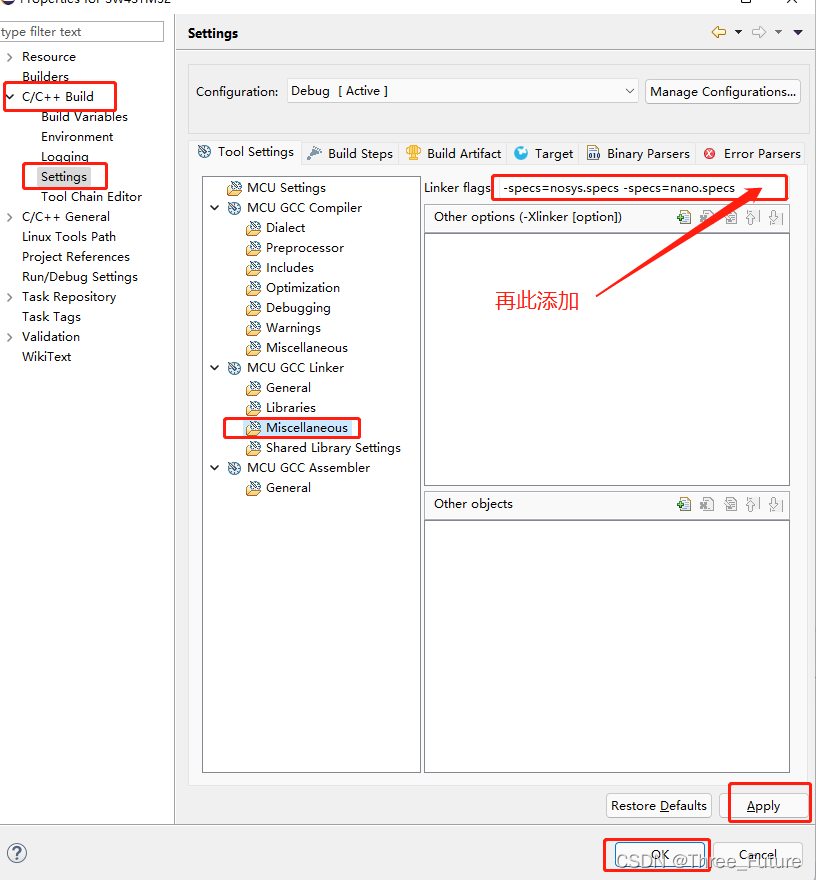Select Task Tags page

(x=51, y=317)
